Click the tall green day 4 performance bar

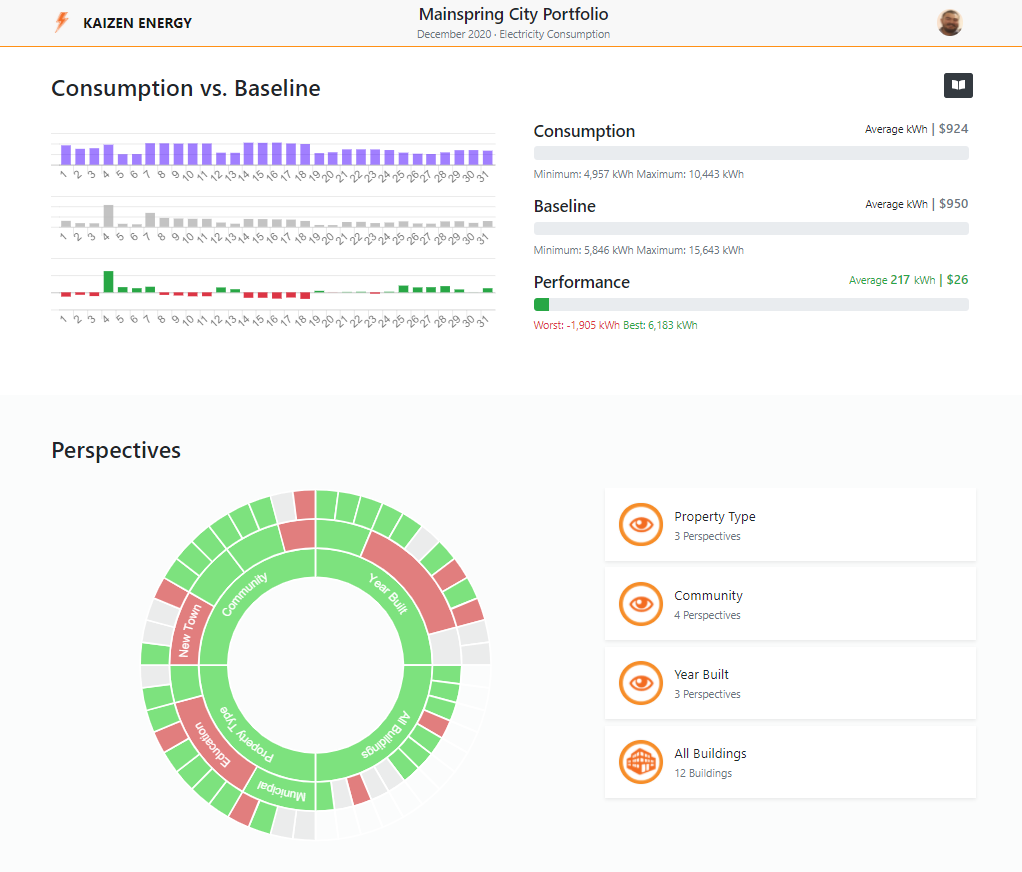tap(108, 281)
